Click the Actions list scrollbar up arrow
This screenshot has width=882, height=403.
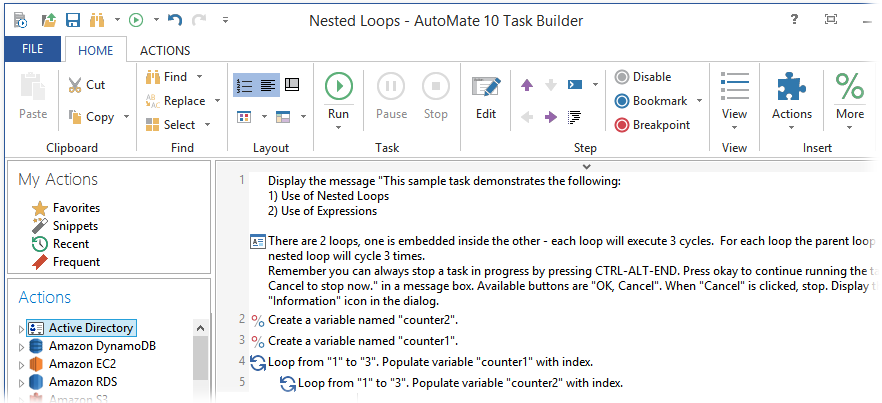[200, 328]
